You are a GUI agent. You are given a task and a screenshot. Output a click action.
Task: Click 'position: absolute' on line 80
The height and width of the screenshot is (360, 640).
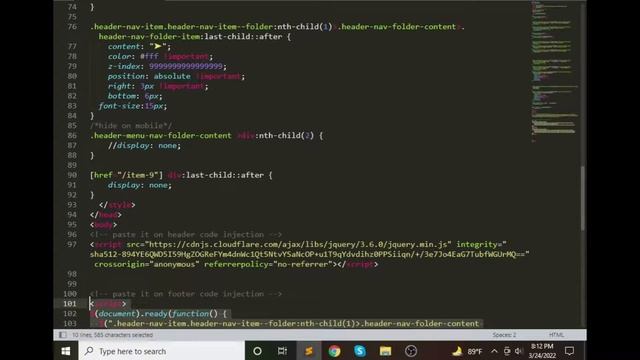click(149, 76)
